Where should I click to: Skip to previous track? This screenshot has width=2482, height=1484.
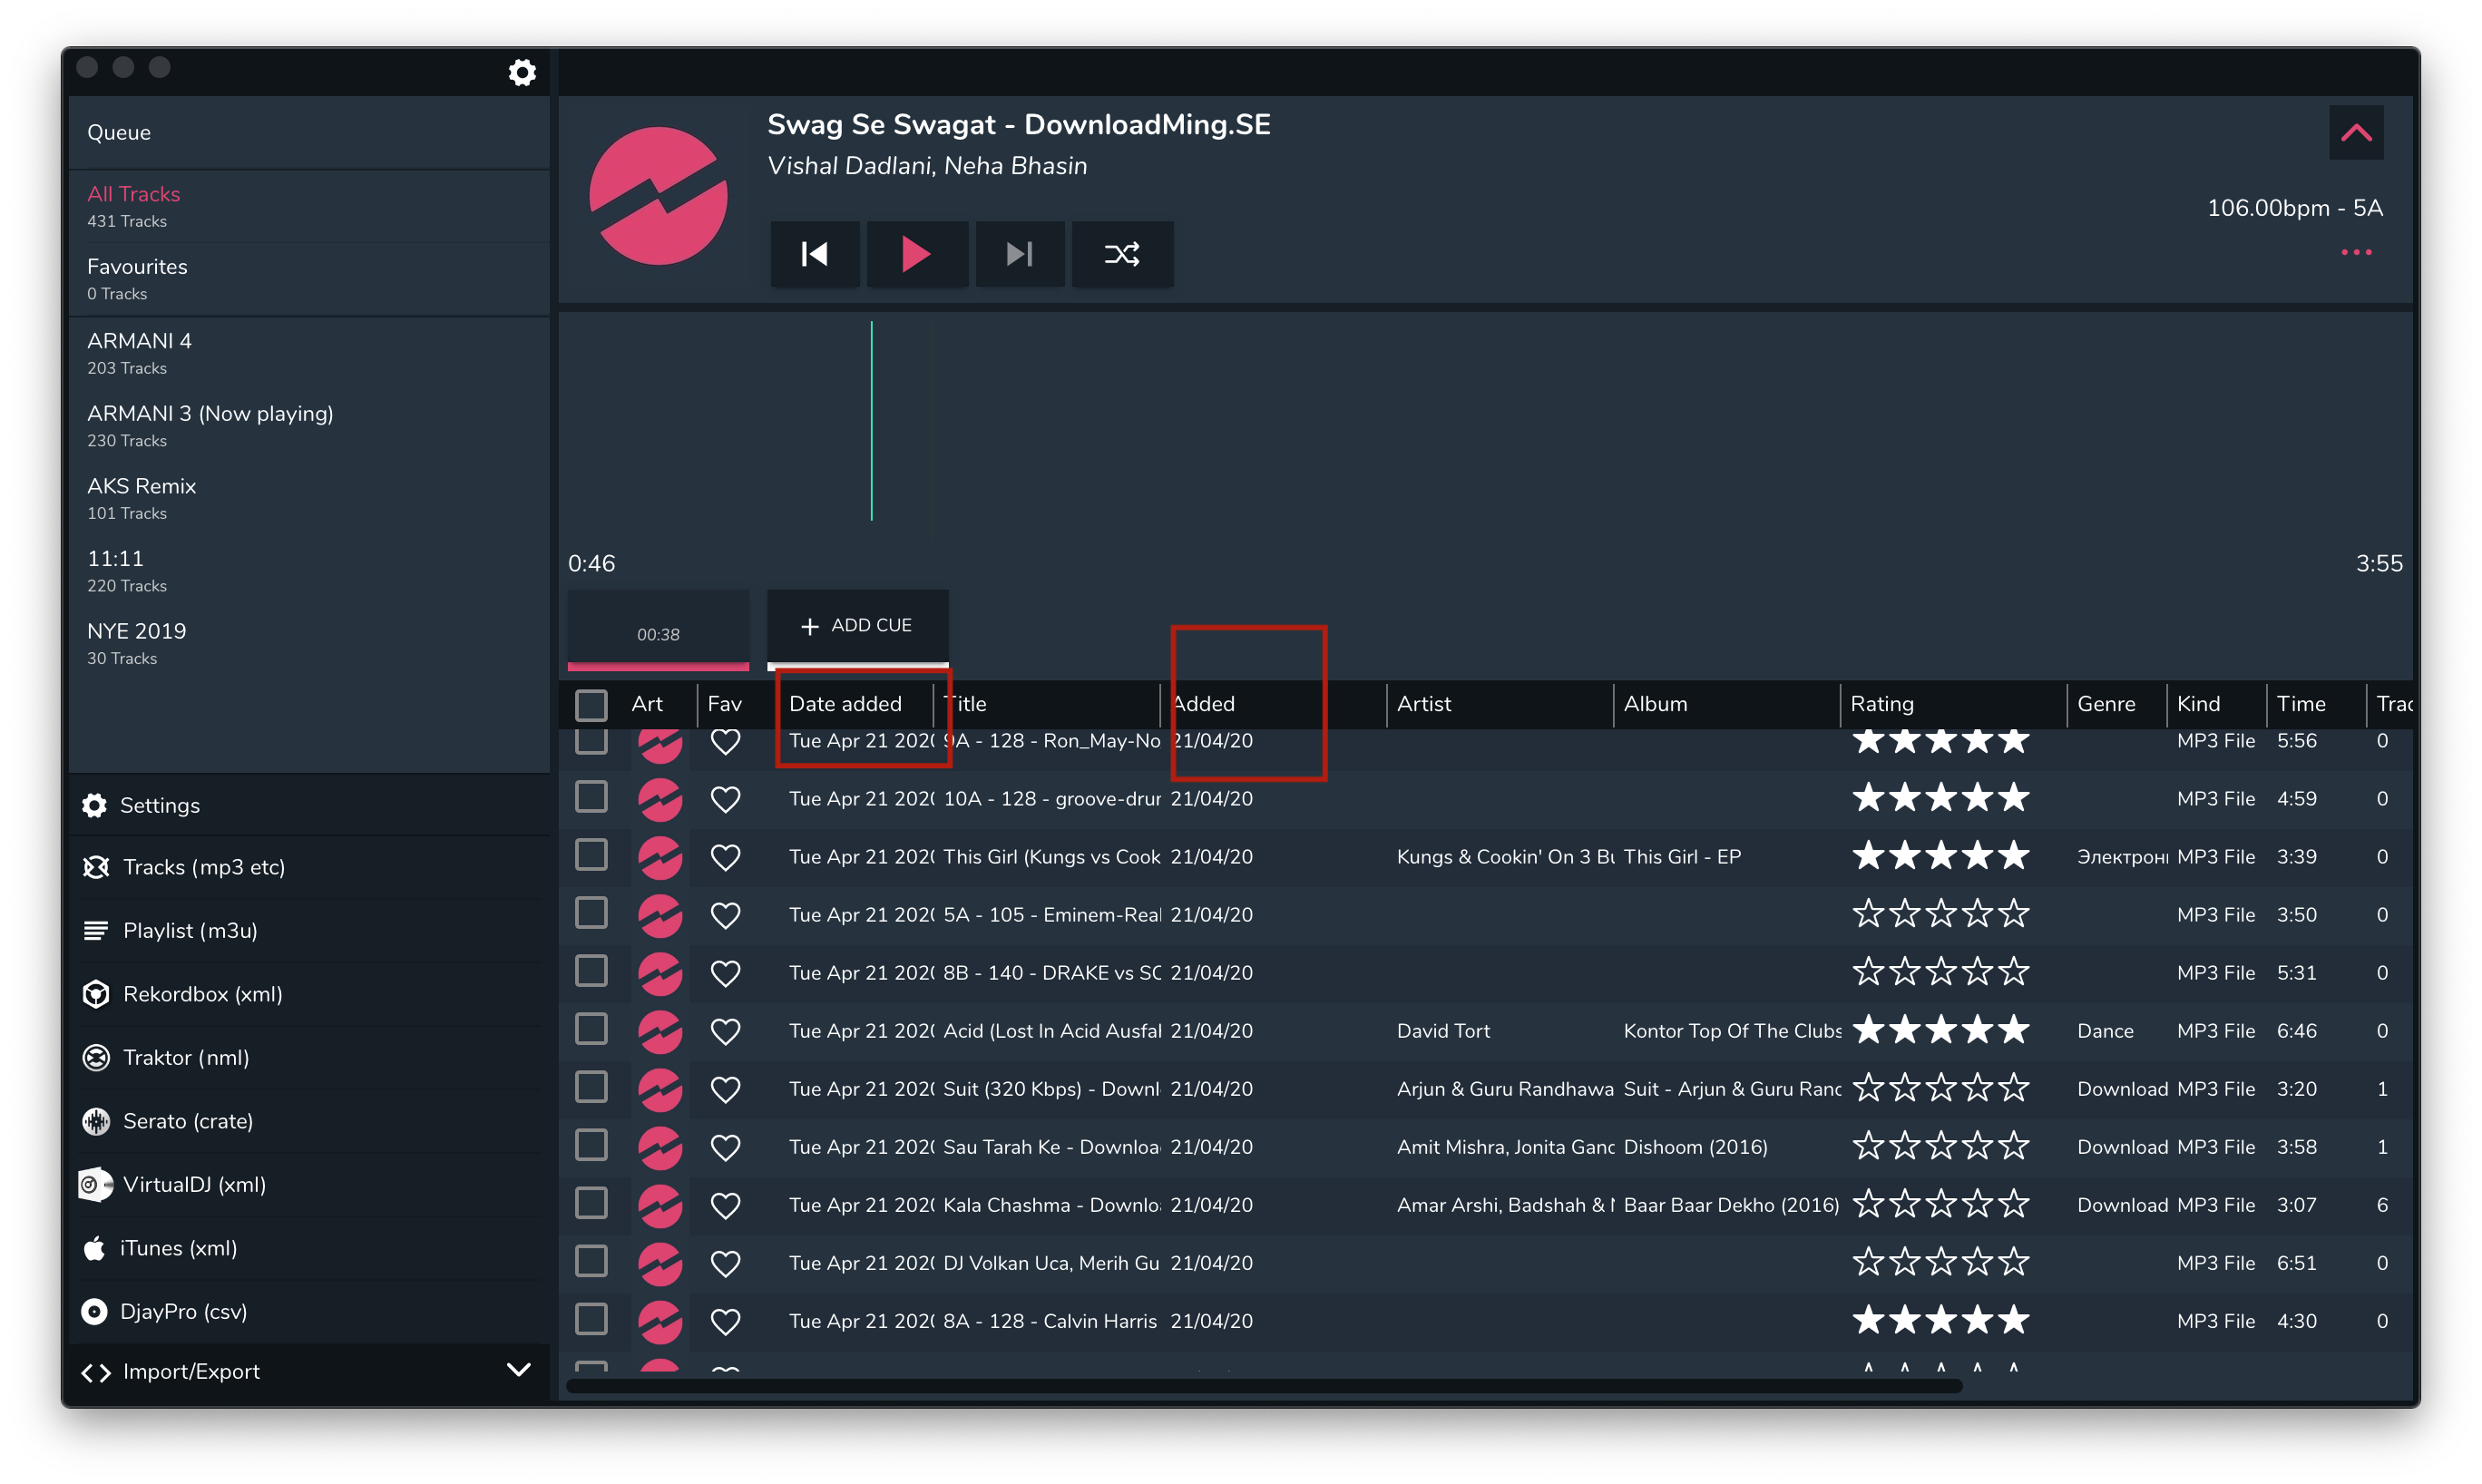815,254
